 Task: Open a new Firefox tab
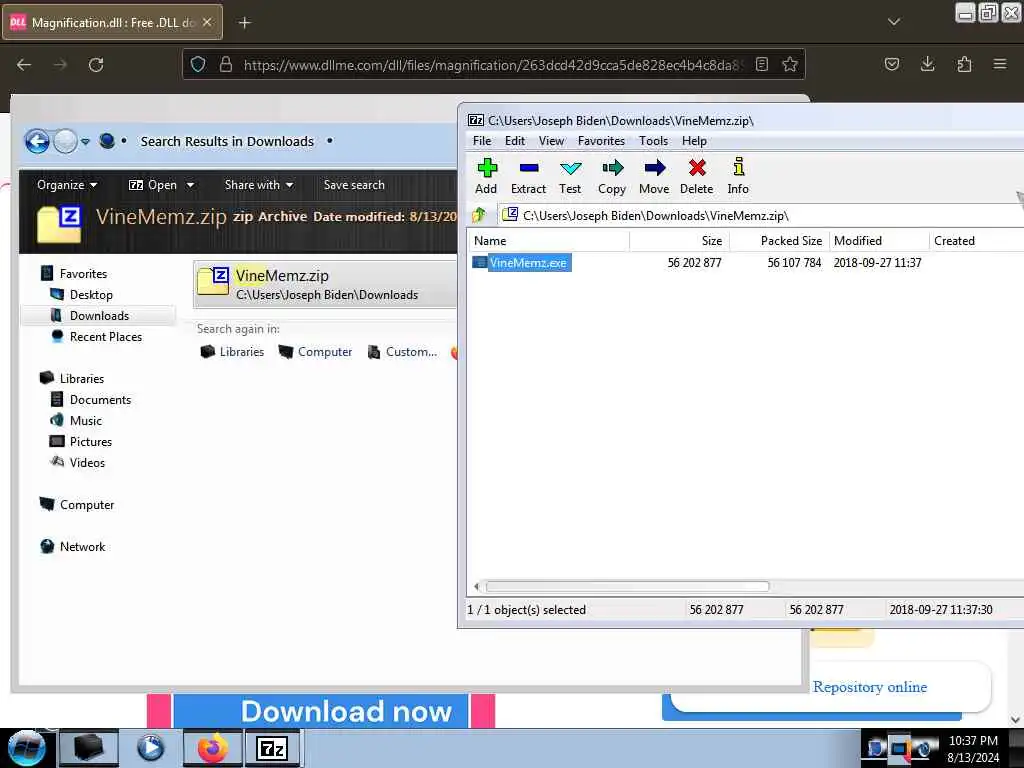244,23
